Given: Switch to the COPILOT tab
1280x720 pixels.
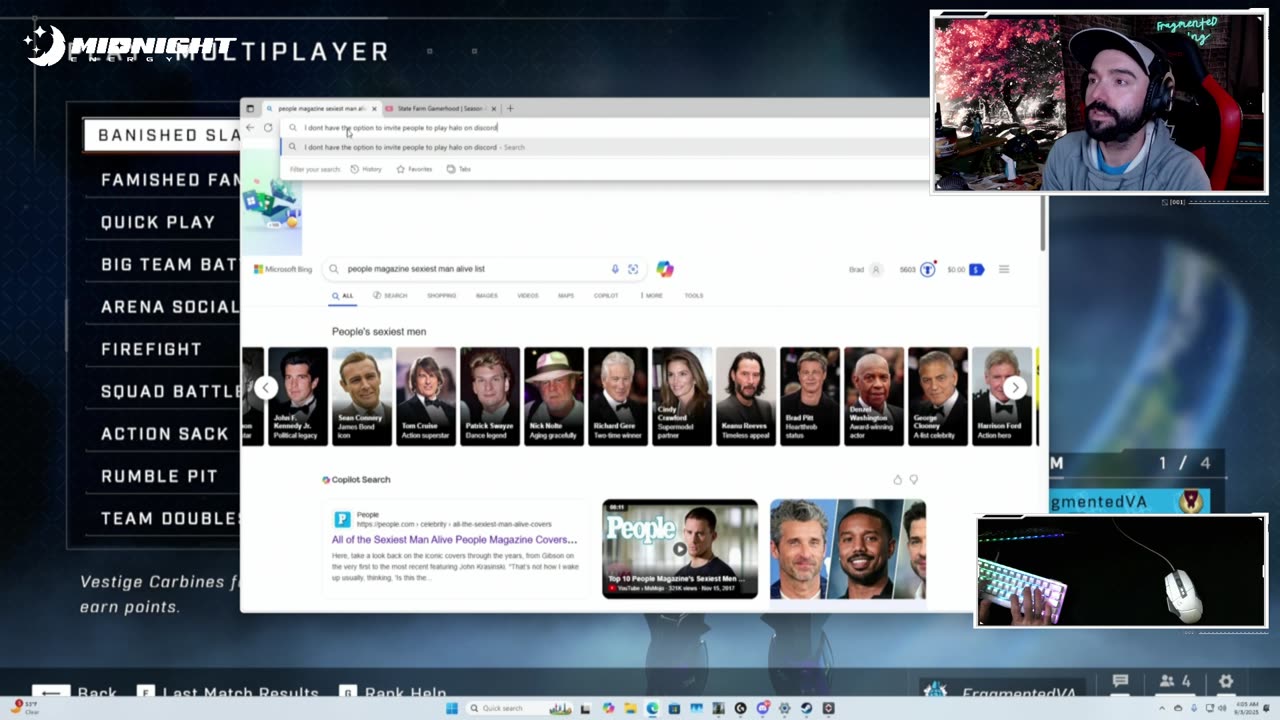Looking at the screenshot, I should click(606, 296).
